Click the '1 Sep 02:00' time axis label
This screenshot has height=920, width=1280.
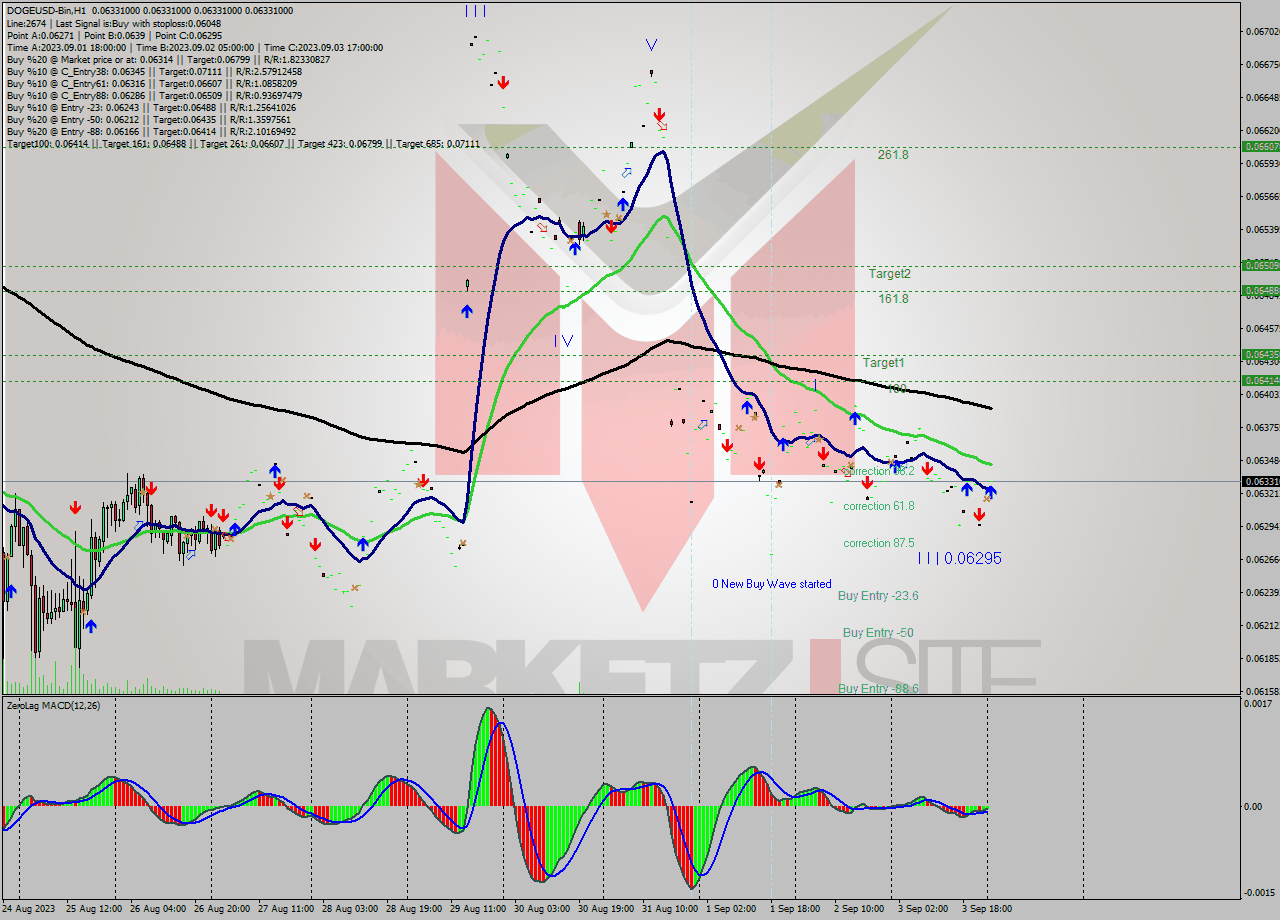point(731,909)
